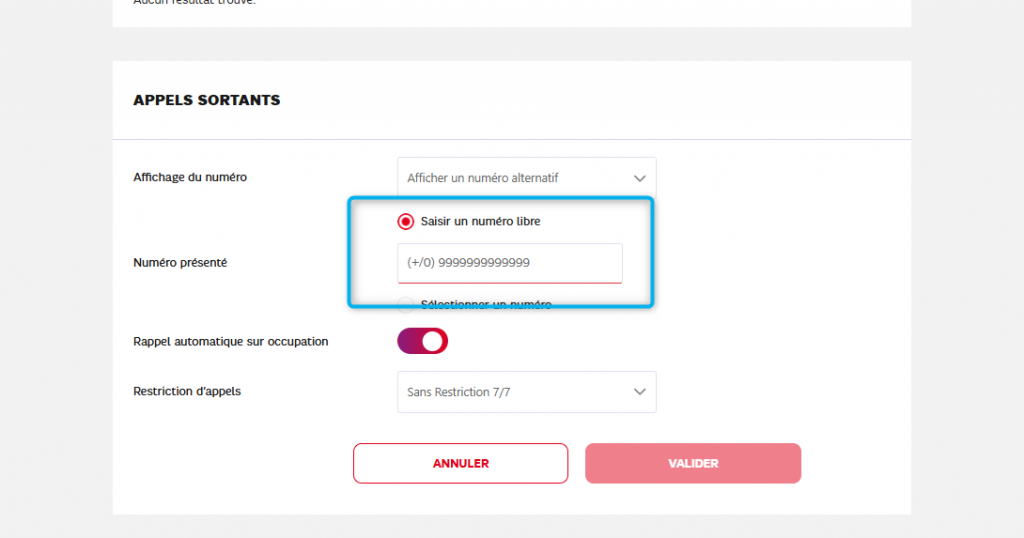1024x538 pixels.
Task: Click the 'Affichage du numéro' field label
Action: click(190, 177)
